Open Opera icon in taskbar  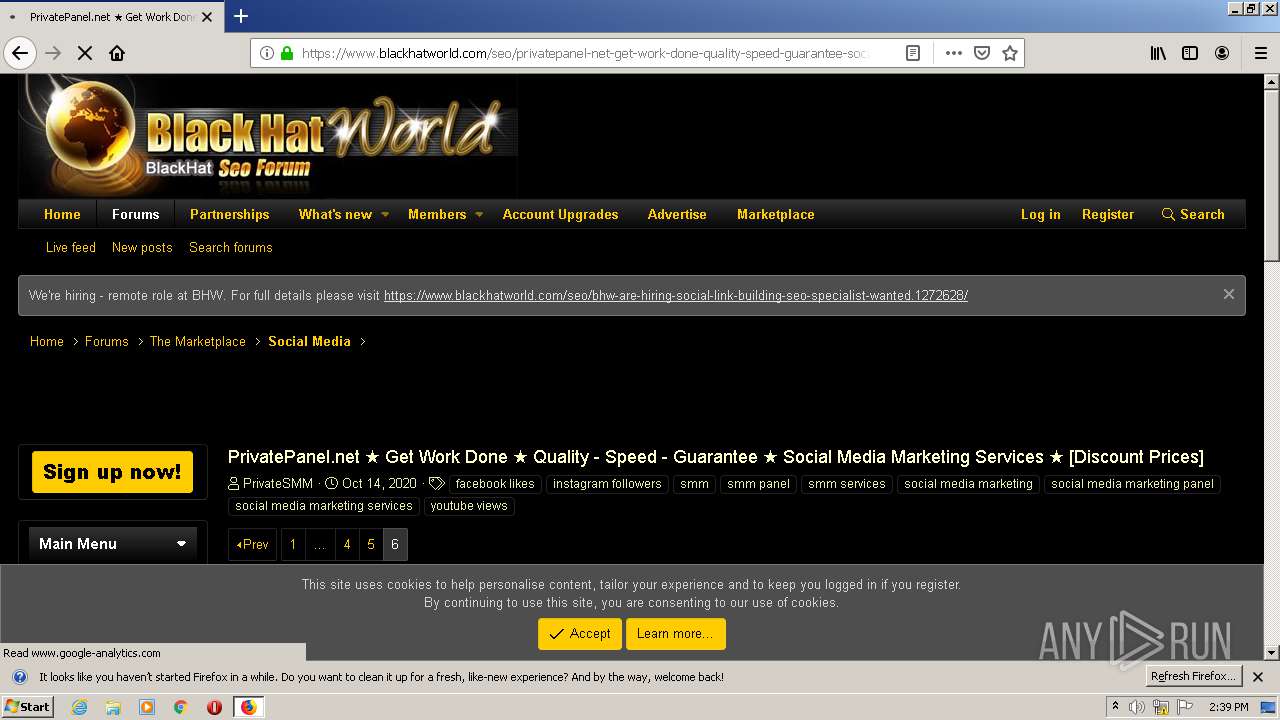tap(214, 707)
